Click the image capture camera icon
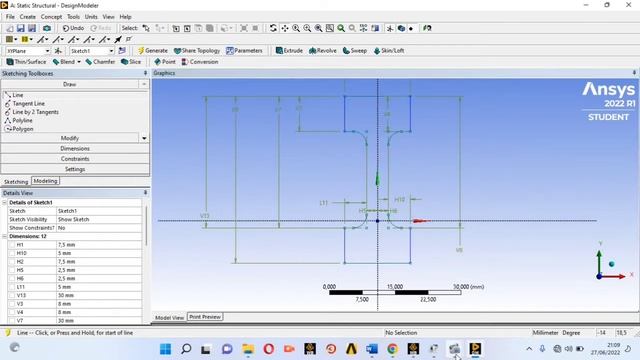640x360 pixels. point(47,28)
